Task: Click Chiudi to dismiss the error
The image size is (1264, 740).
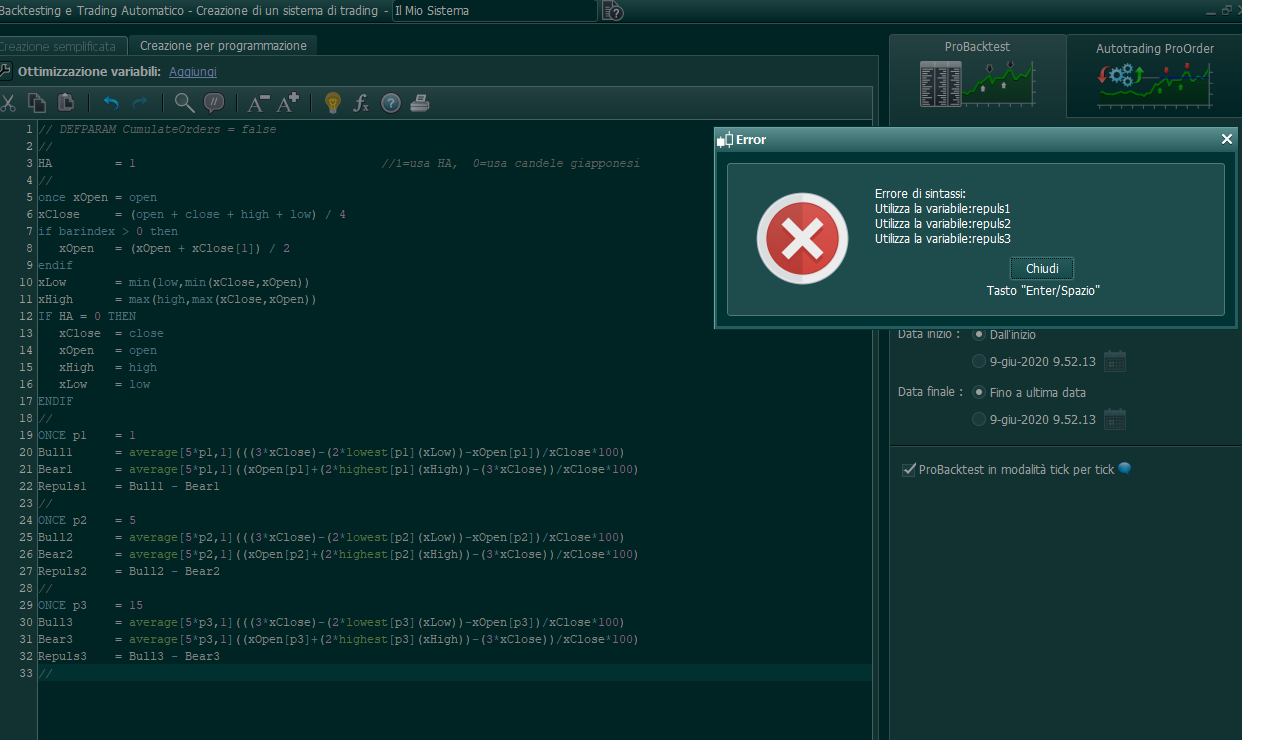Action: point(1041,269)
